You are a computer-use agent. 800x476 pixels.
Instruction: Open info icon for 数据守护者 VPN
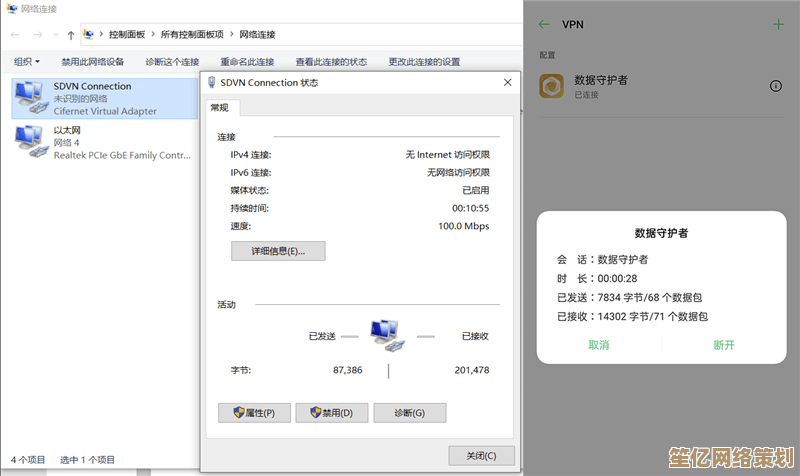point(776,87)
